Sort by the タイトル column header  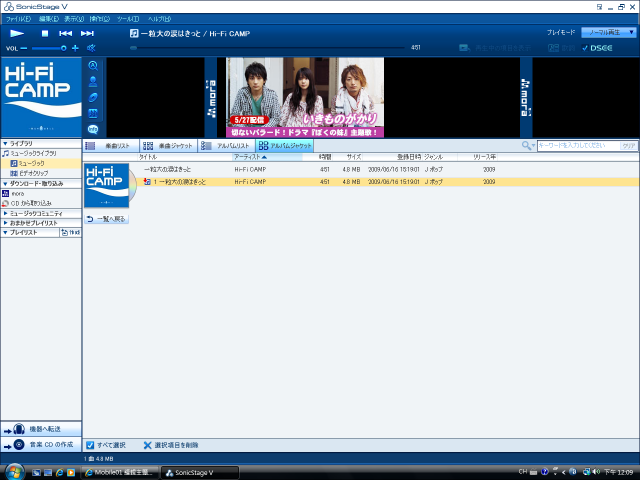[148, 157]
